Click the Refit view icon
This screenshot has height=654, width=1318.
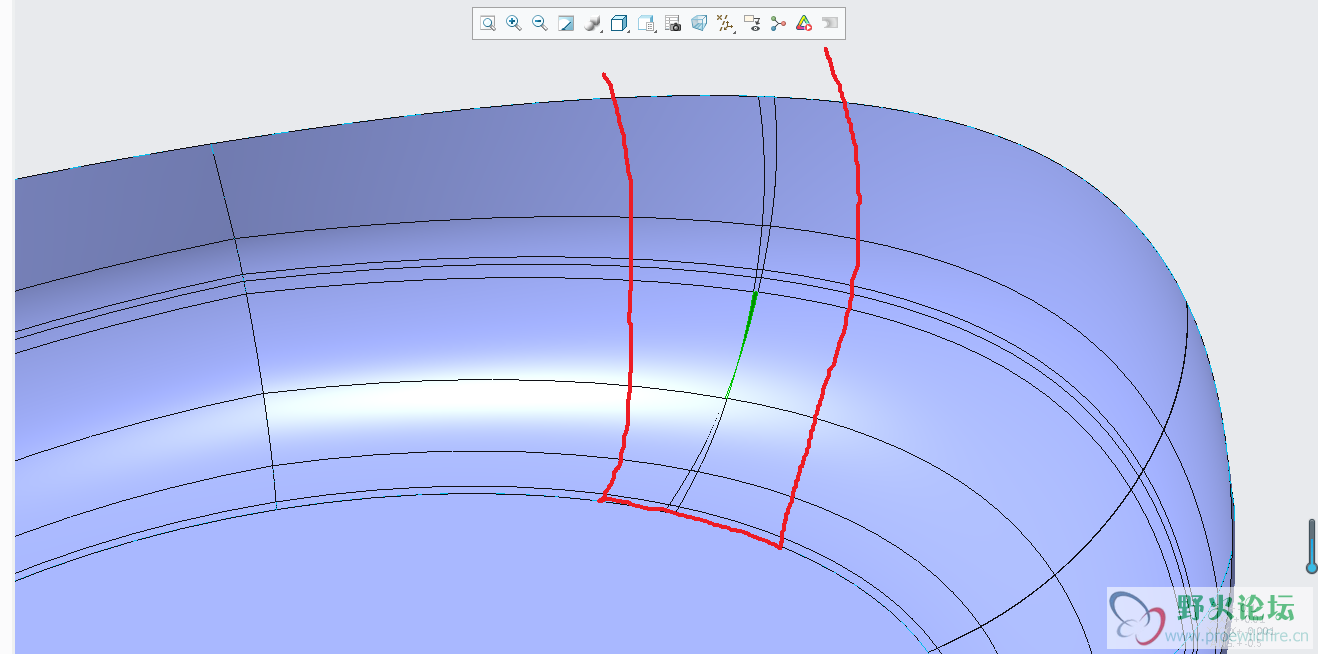pos(487,23)
